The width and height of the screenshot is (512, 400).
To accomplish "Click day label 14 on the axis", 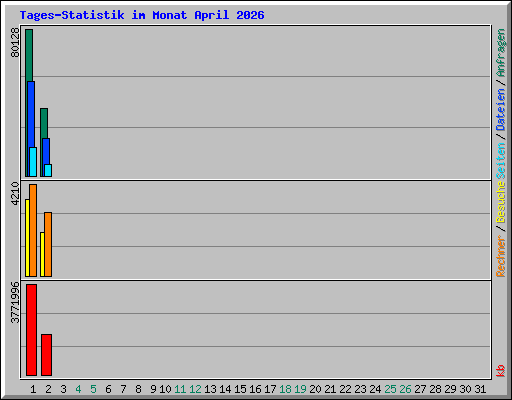I will tap(225, 389).
